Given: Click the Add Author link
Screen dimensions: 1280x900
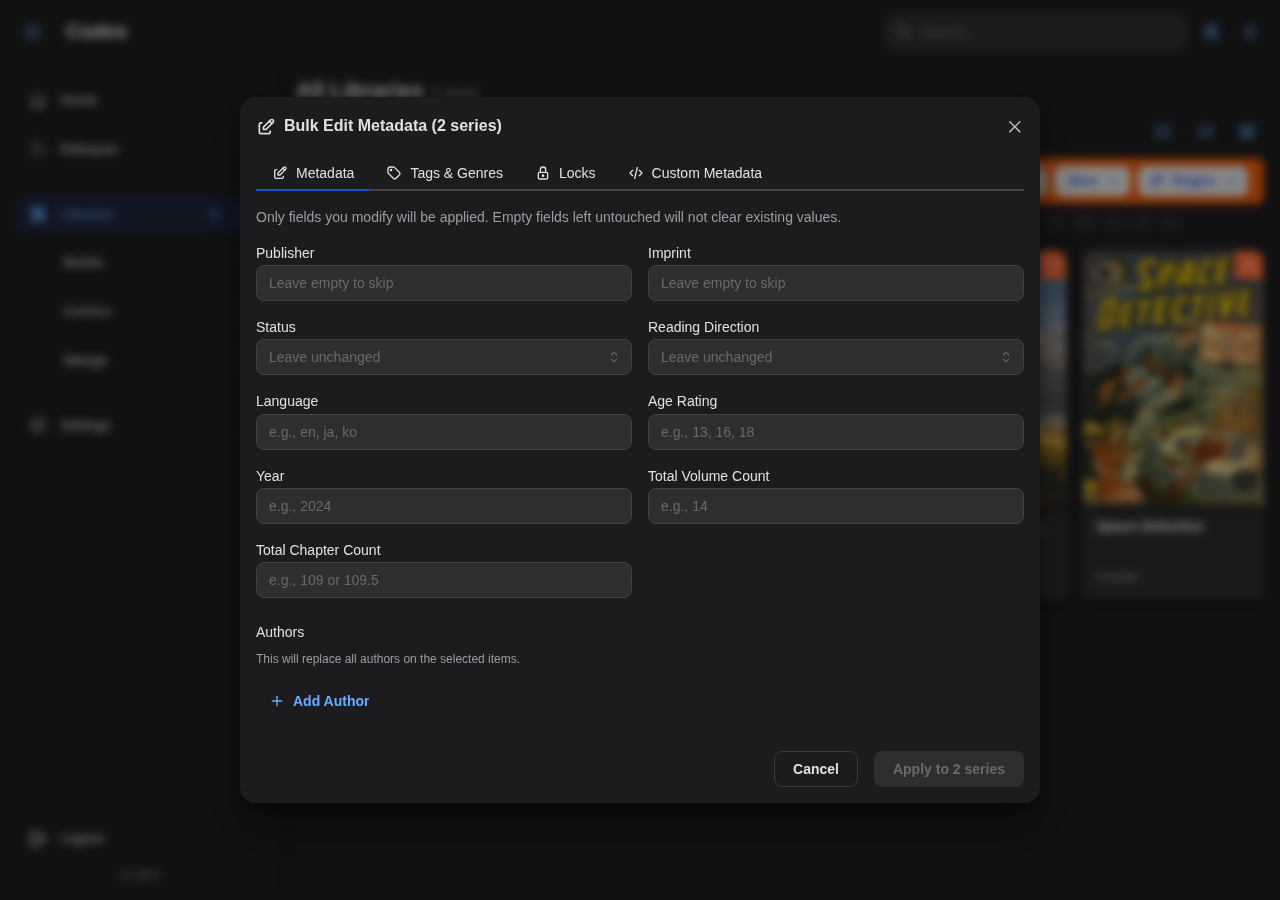Looking at the screenshot, I should [320, 701].
